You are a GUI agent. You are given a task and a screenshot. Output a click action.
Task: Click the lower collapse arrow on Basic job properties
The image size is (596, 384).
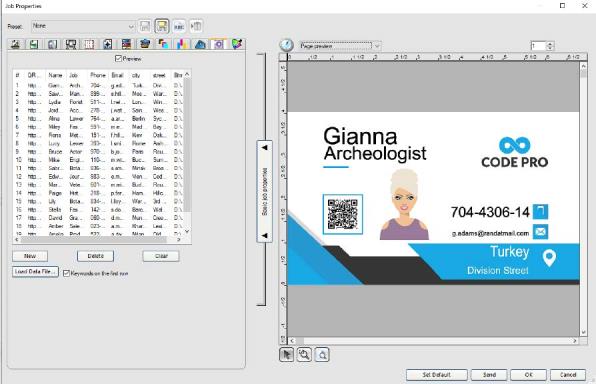click(x=265, y=236)
